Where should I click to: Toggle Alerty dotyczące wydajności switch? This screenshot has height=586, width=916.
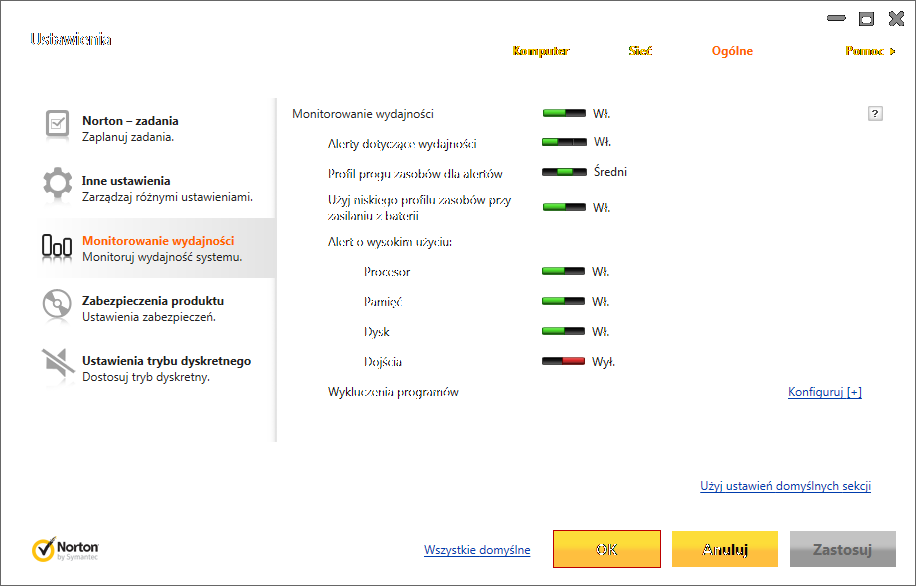tap(564, 142)
